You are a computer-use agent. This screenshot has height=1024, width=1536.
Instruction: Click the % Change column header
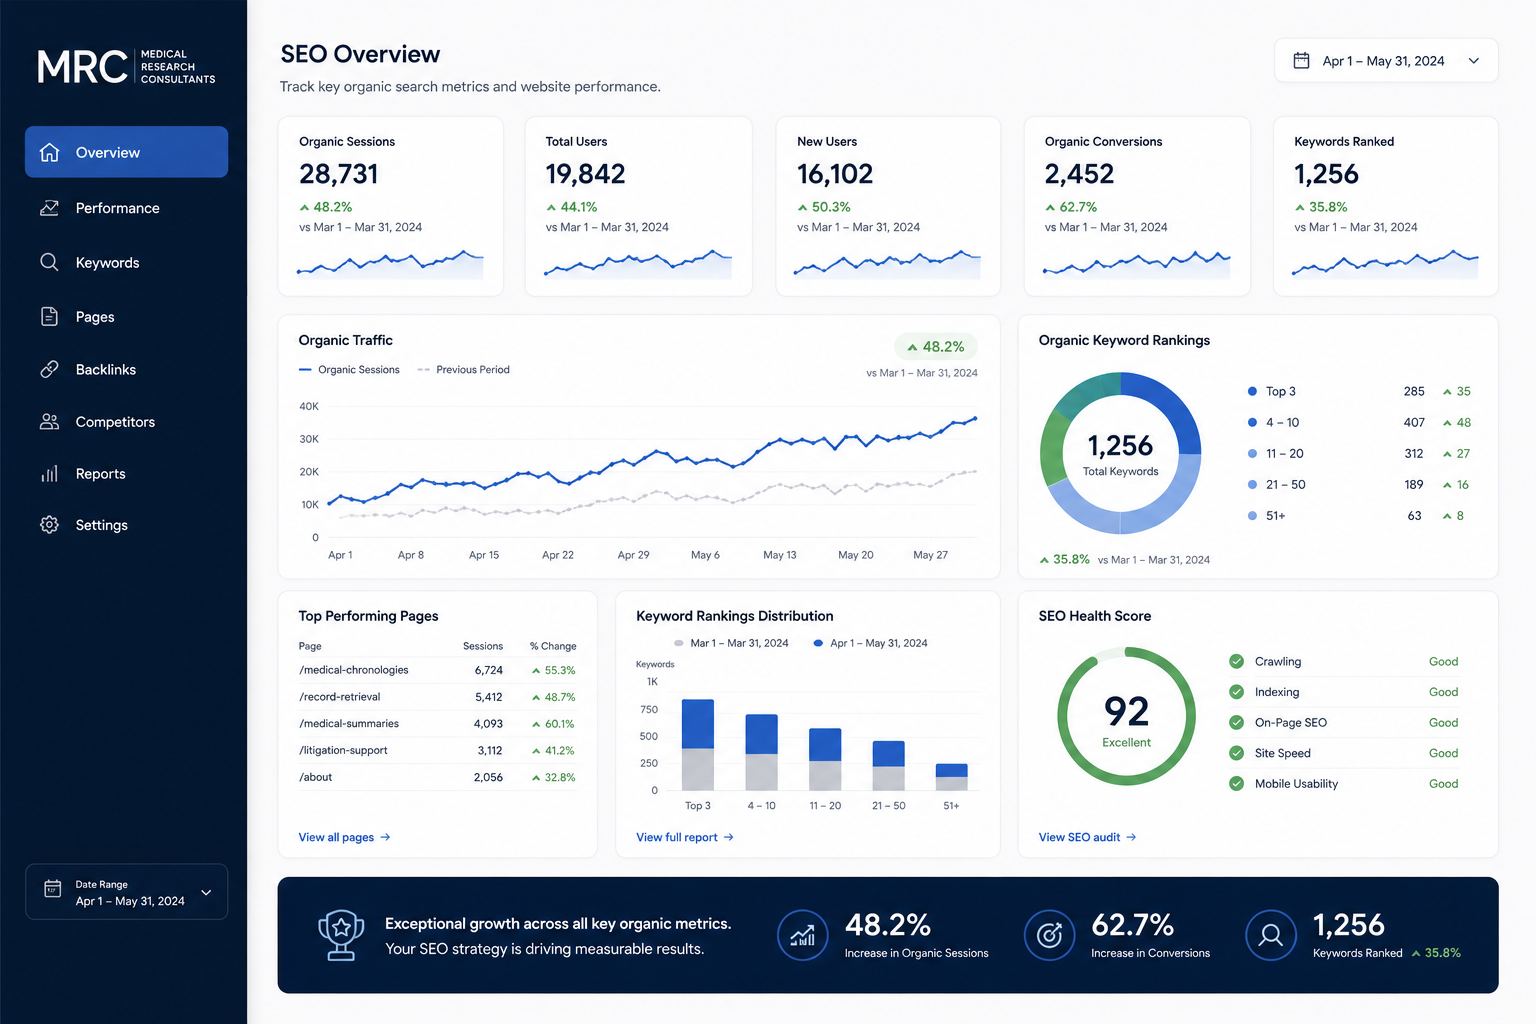click(553, 646)
